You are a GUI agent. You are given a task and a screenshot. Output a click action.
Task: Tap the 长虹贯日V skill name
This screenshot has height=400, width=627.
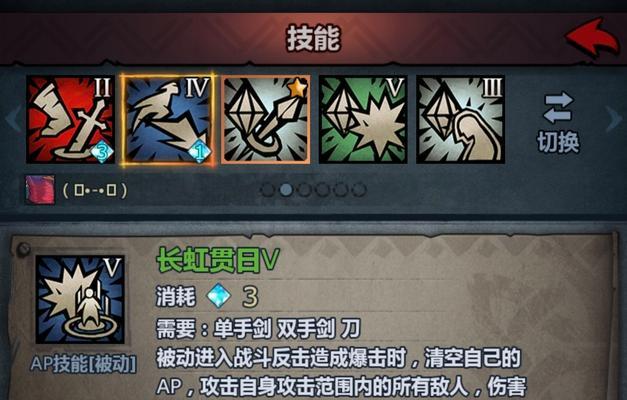pos(218,260)
